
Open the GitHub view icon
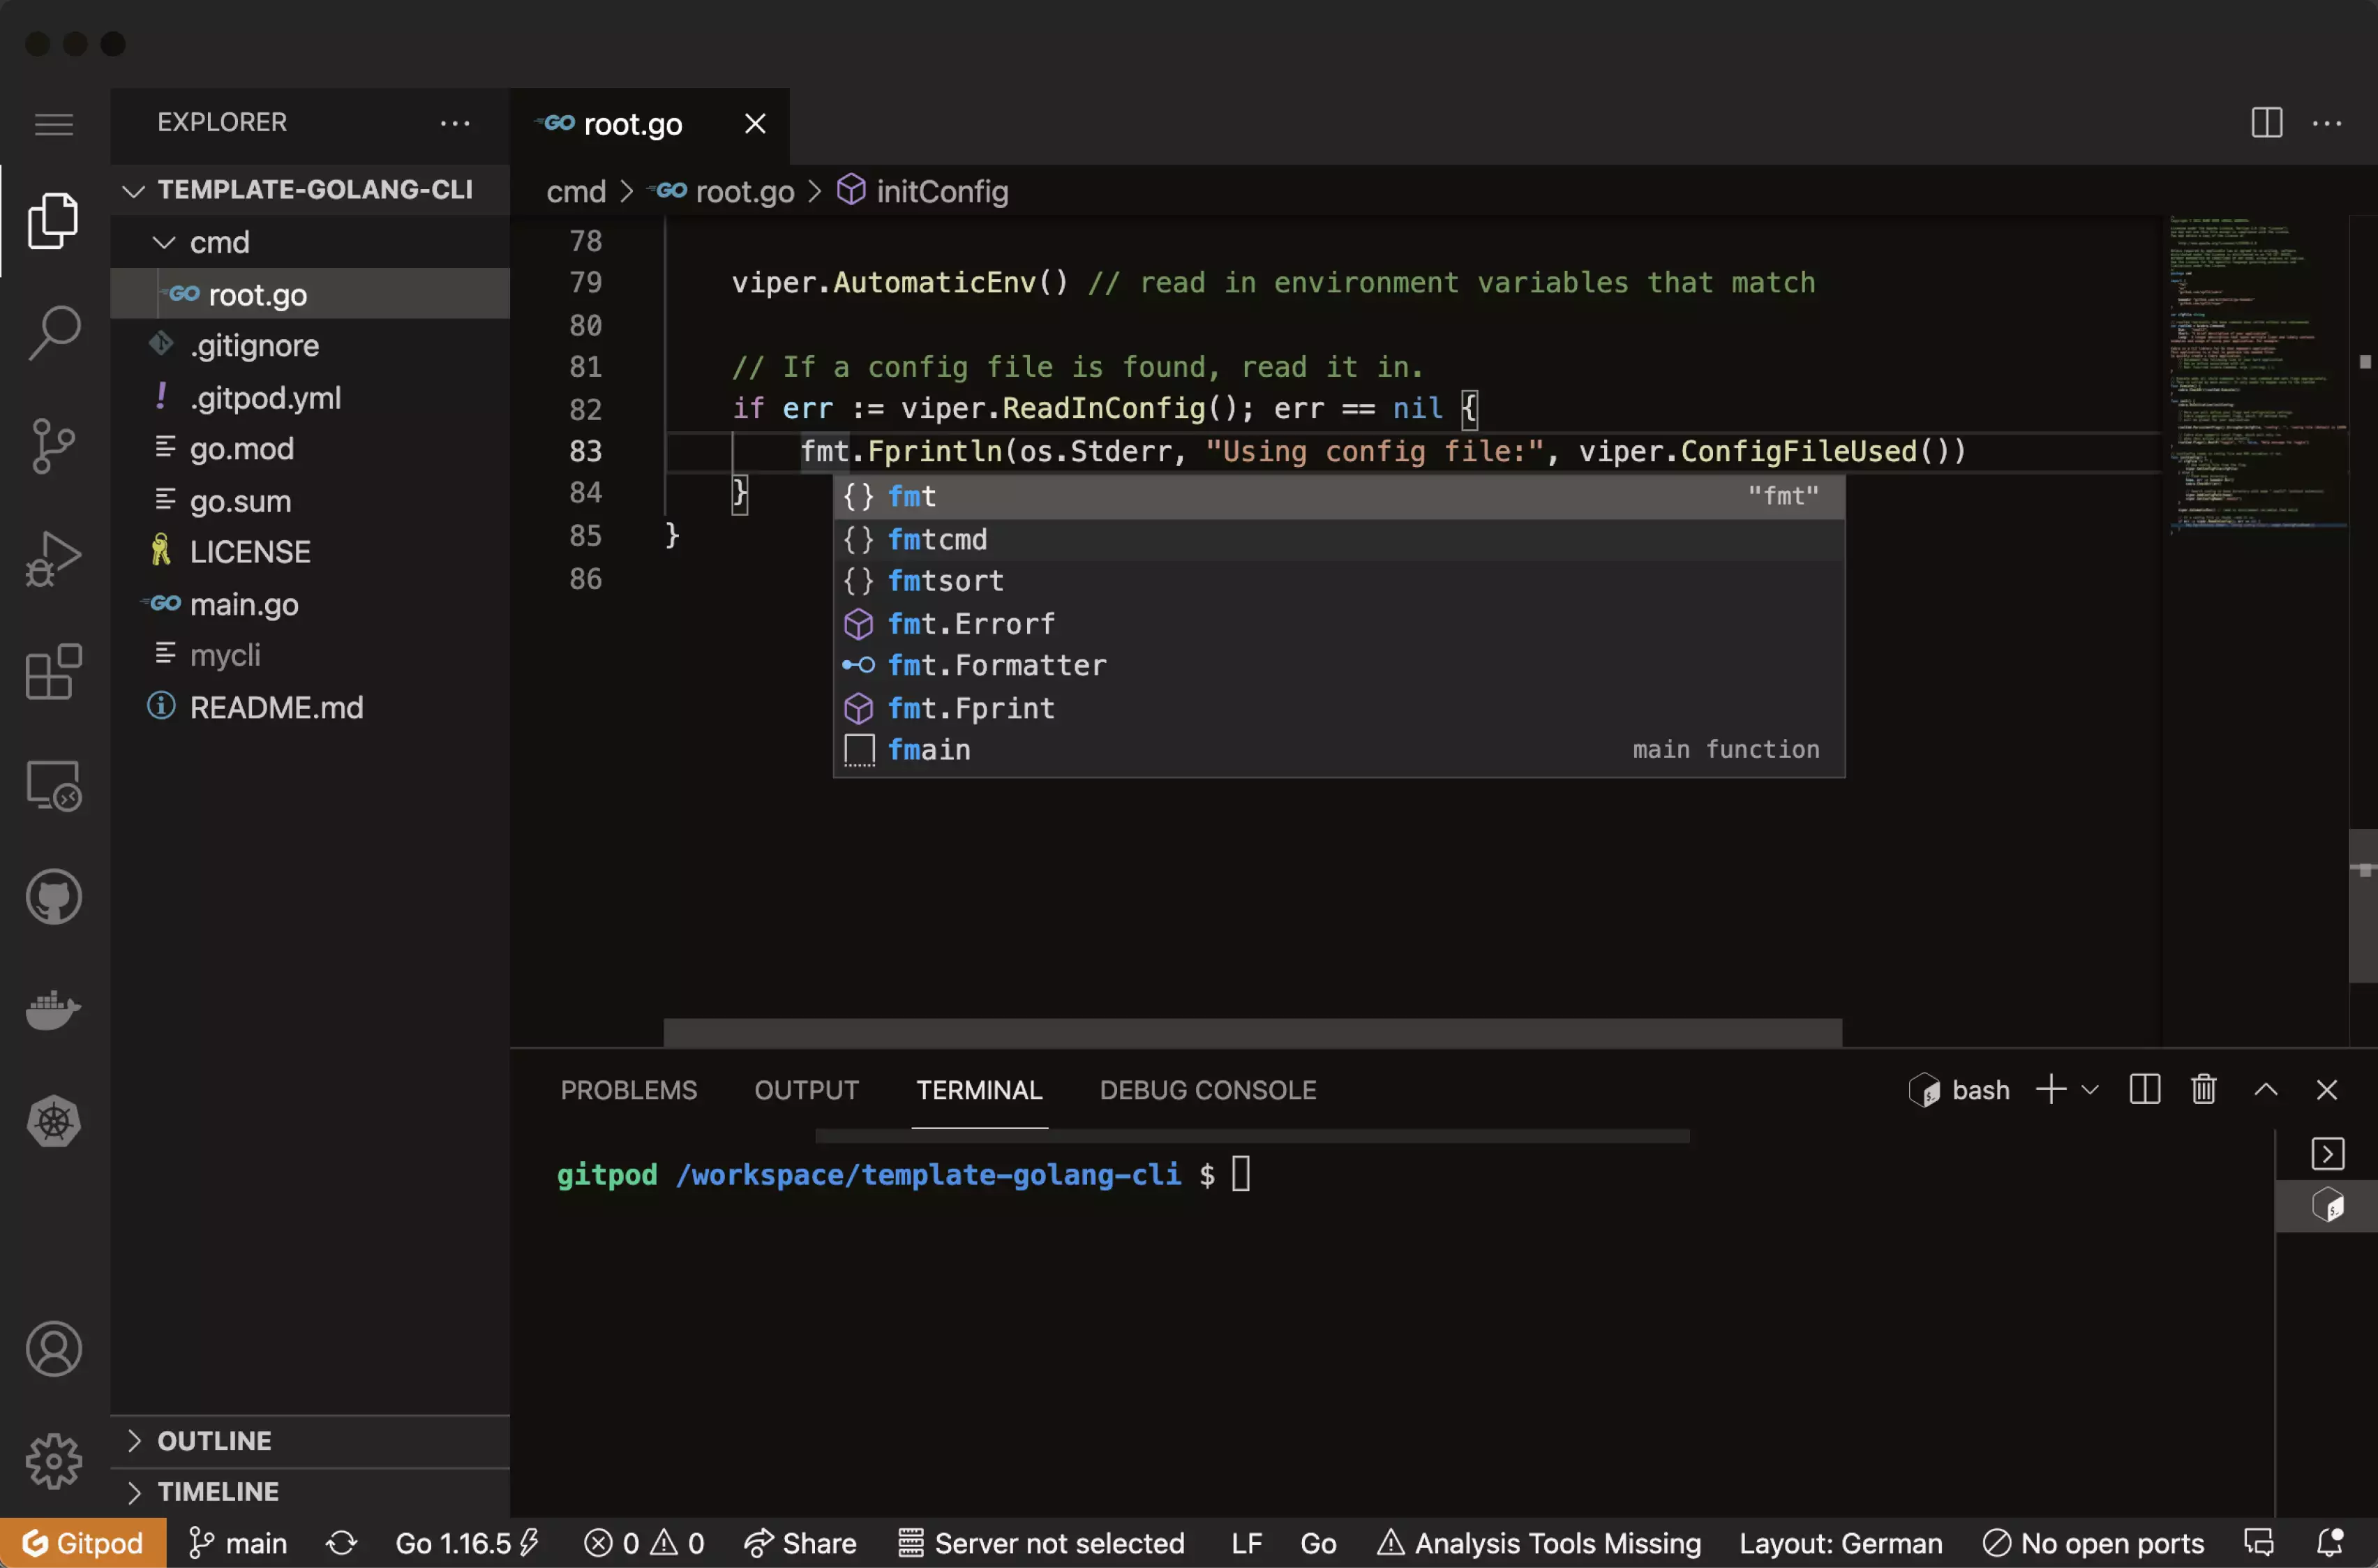tap(54, 897)
